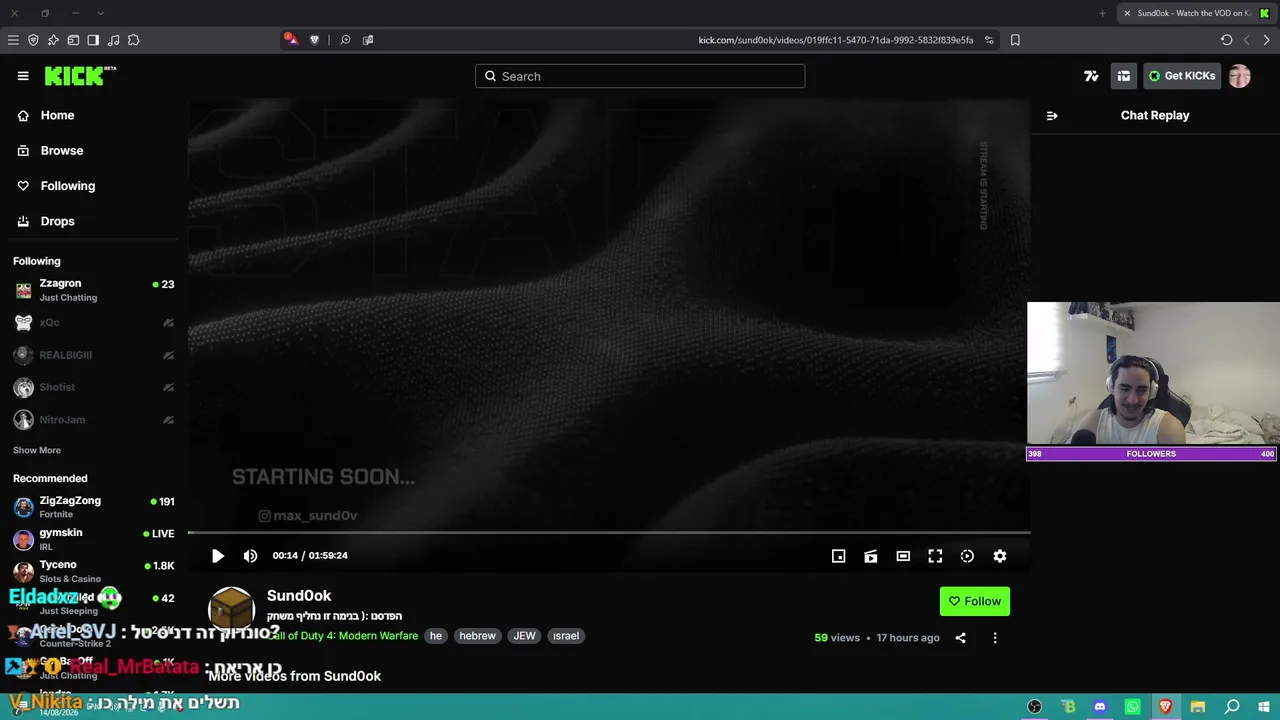
Task: Open Tyceno's Slots & Casino stream
Action: [95, 571]
